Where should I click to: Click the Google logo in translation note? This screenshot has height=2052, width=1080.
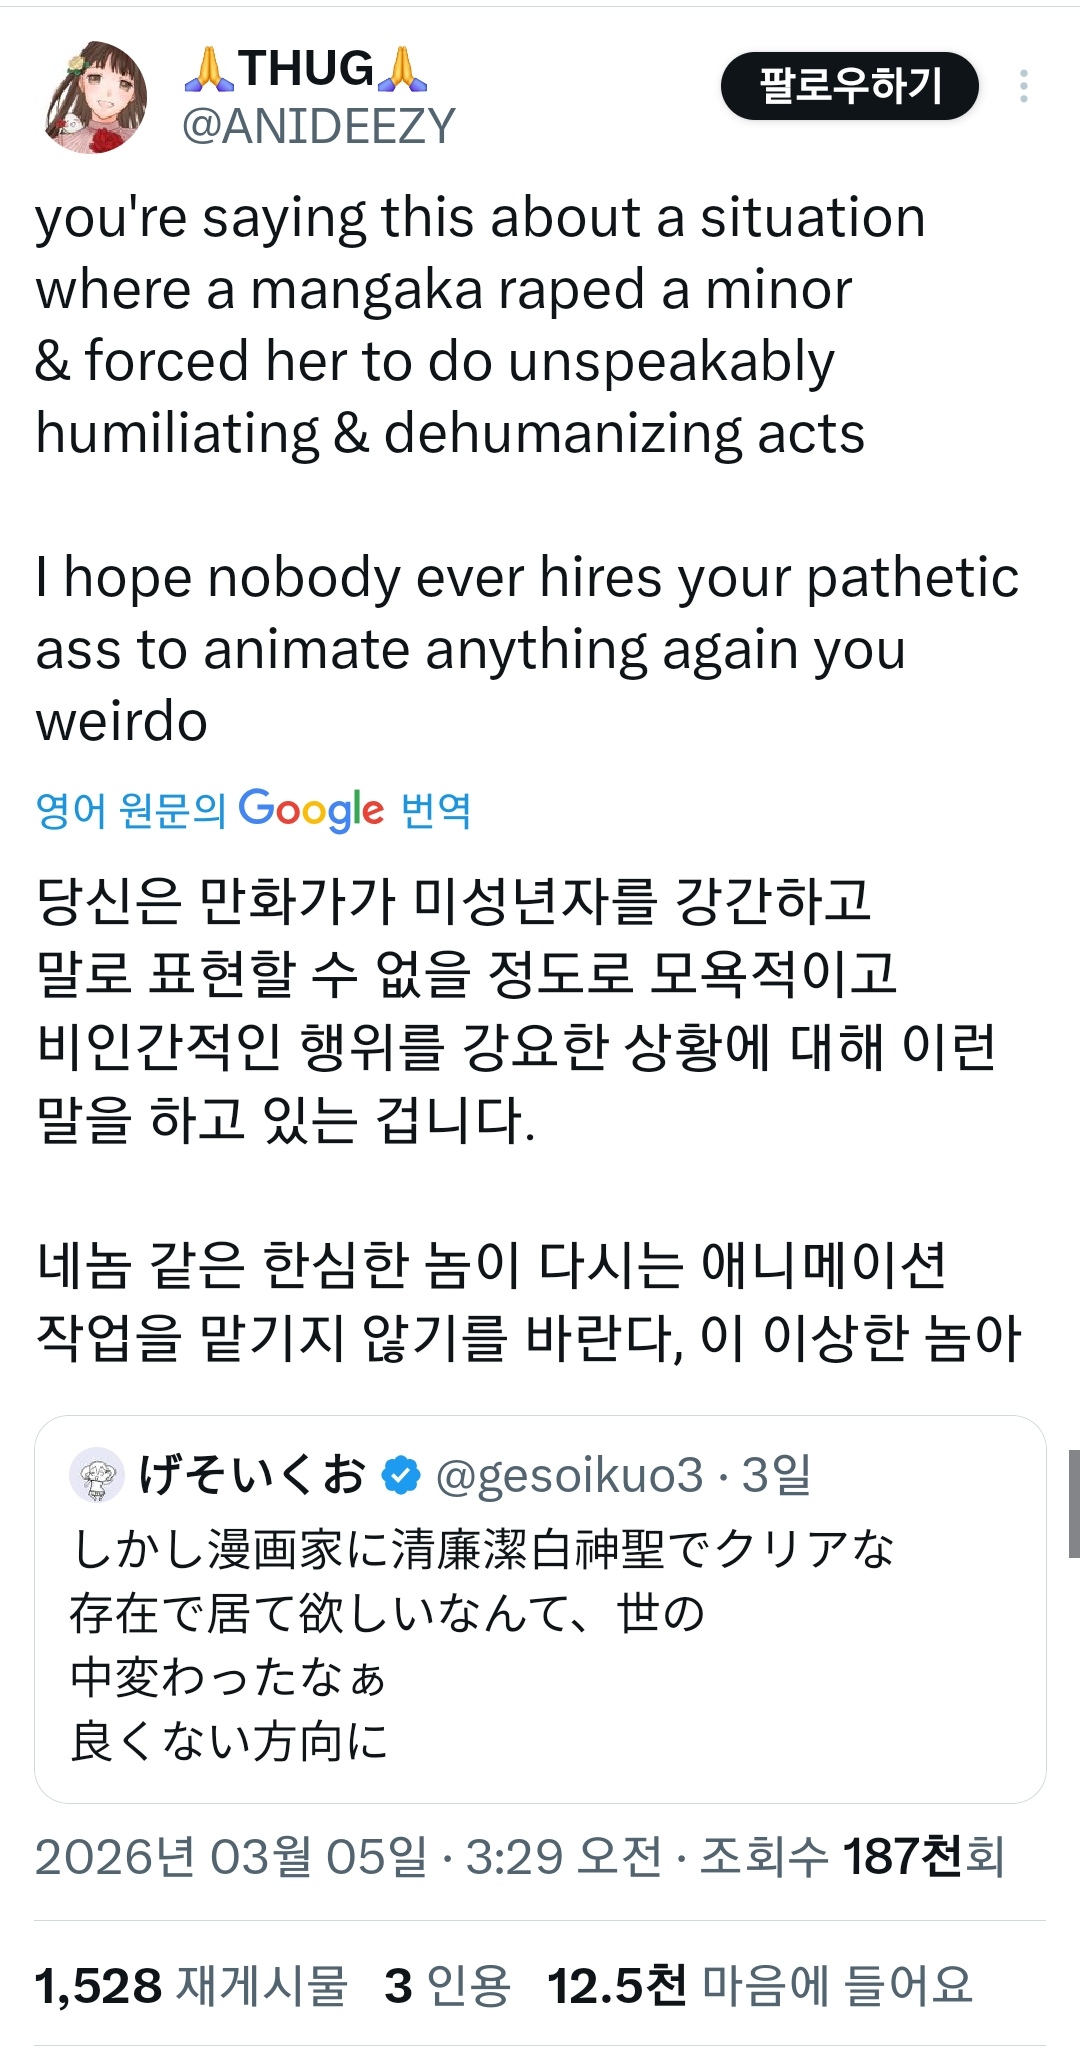point(311,809)
